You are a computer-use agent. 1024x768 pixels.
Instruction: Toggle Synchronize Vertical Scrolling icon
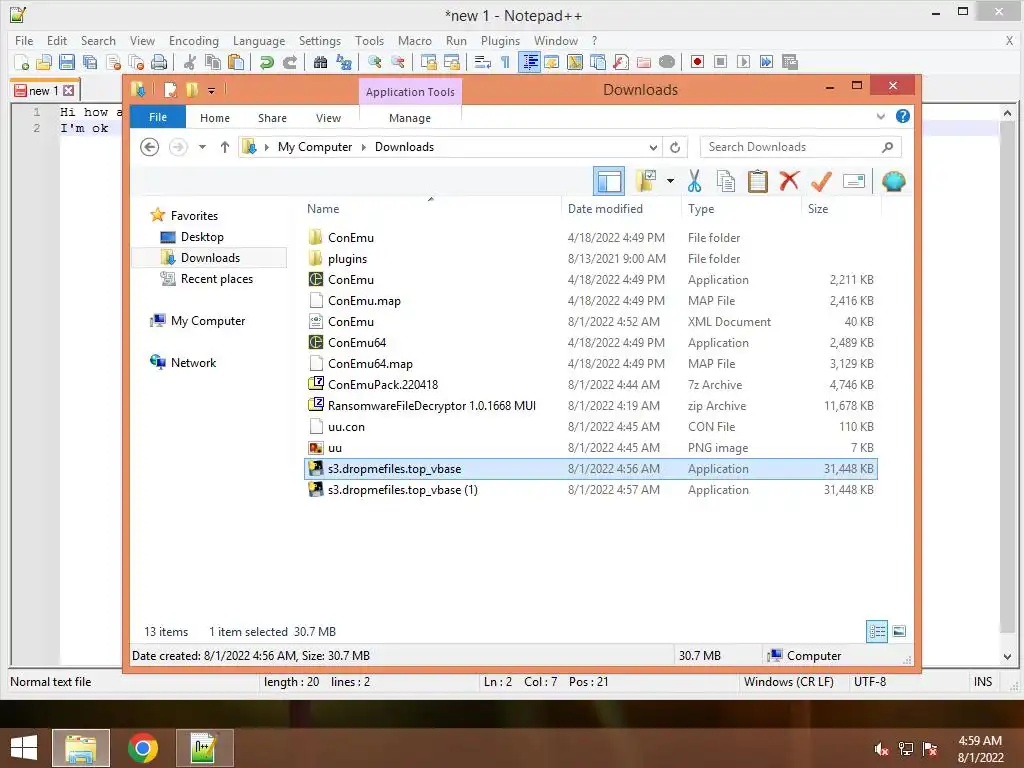(428, 62)
